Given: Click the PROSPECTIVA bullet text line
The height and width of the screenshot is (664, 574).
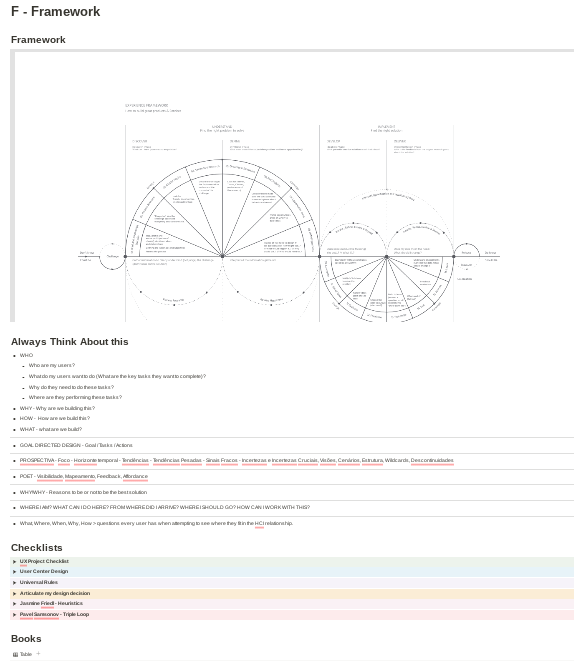Looking at the screenshot, I should [x=237, y=460].
